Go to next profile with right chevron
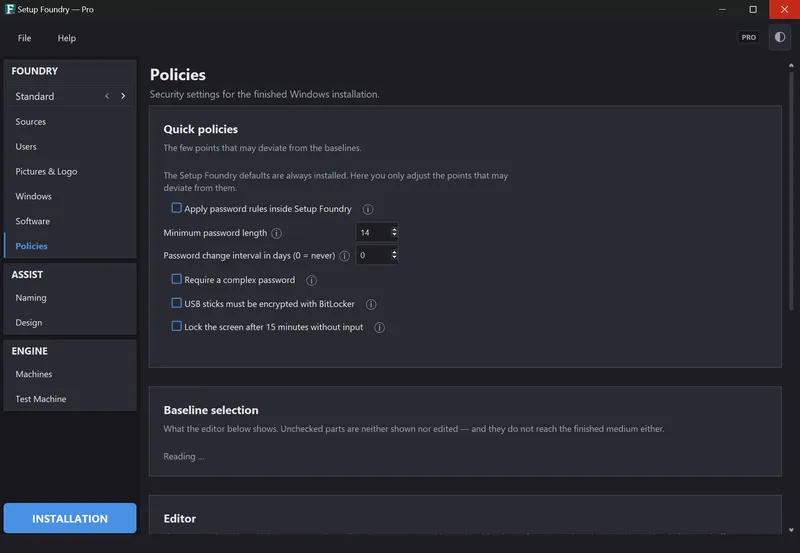This screenshot has width=800, height=553. [x=123, y=96]
